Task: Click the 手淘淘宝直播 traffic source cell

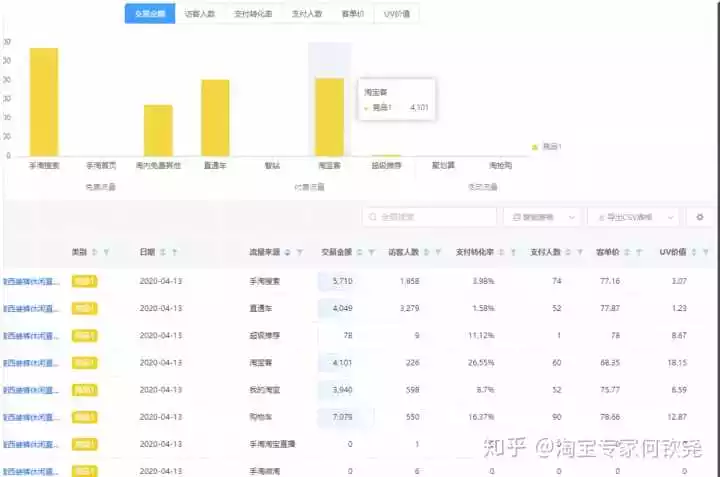Action: tap(272, 444)
